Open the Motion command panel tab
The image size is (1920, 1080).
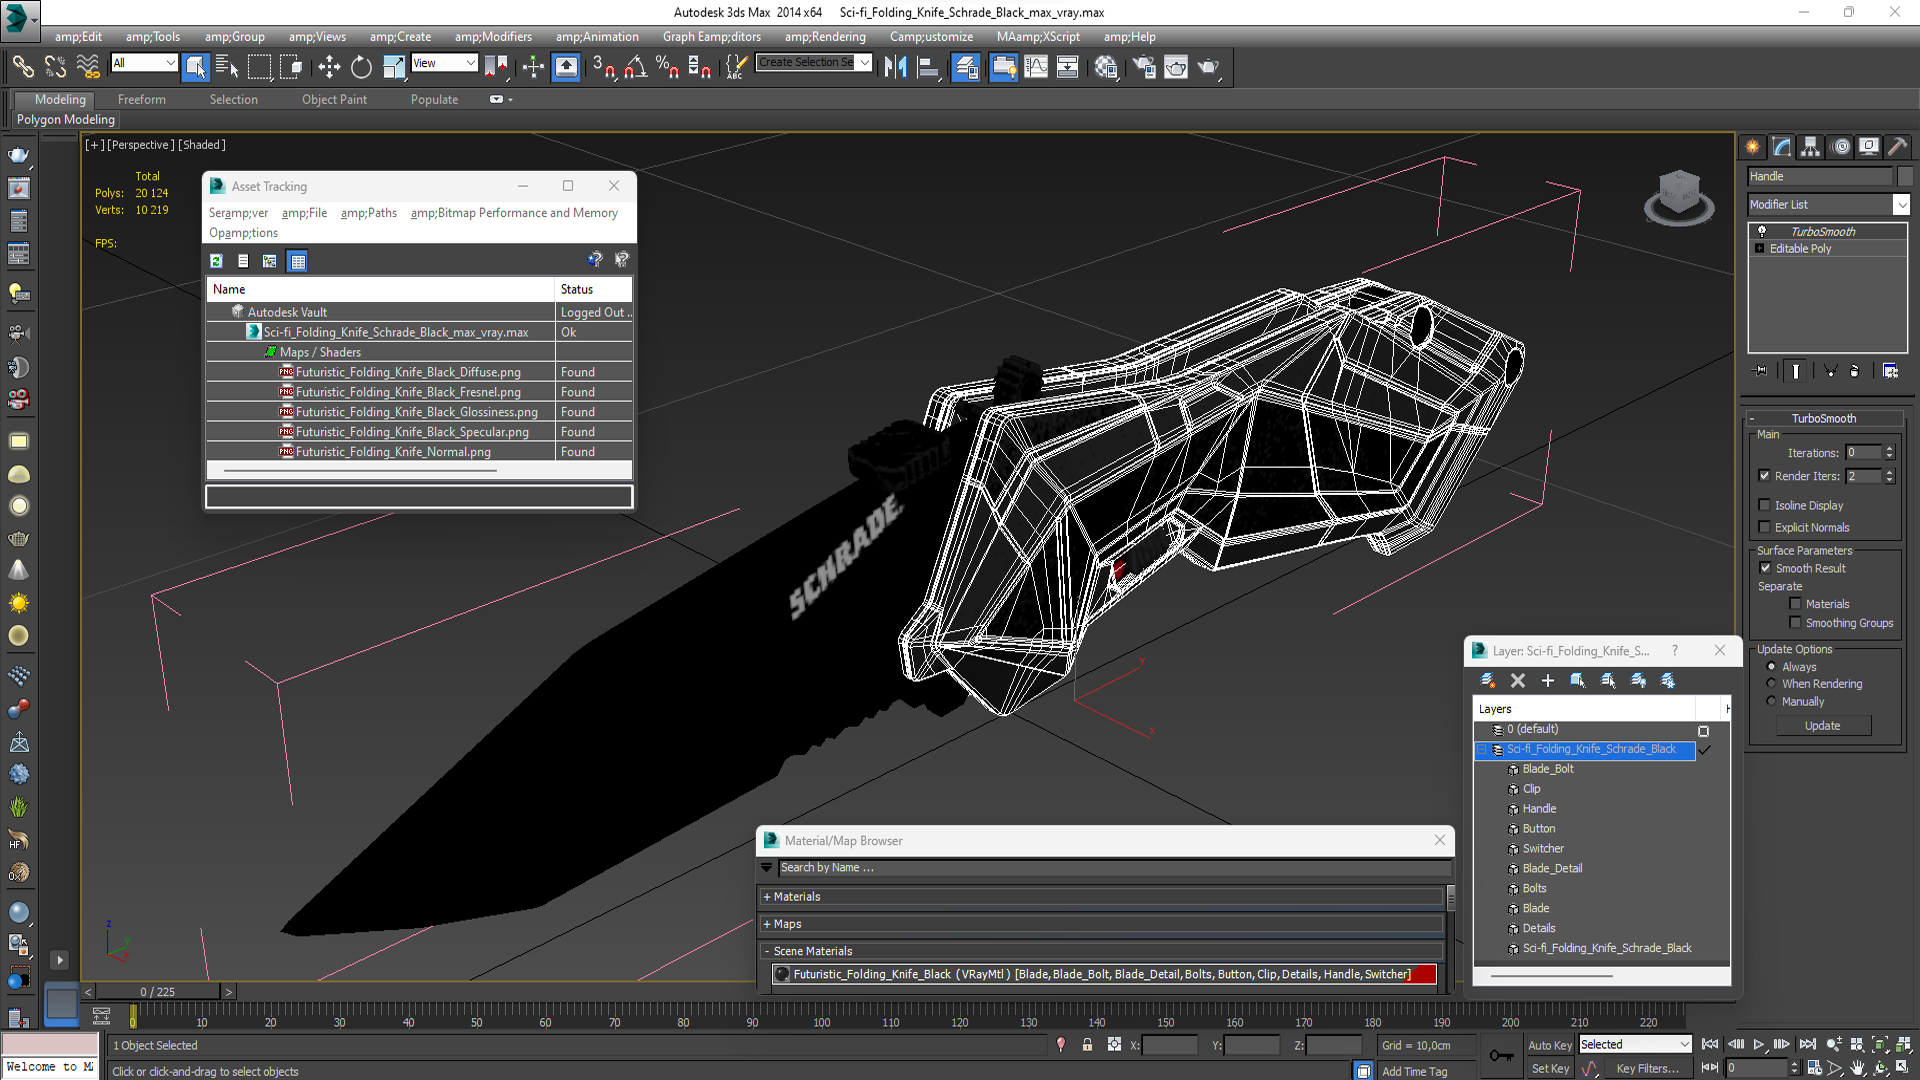pyautogui.click(x=1841, y=147)
